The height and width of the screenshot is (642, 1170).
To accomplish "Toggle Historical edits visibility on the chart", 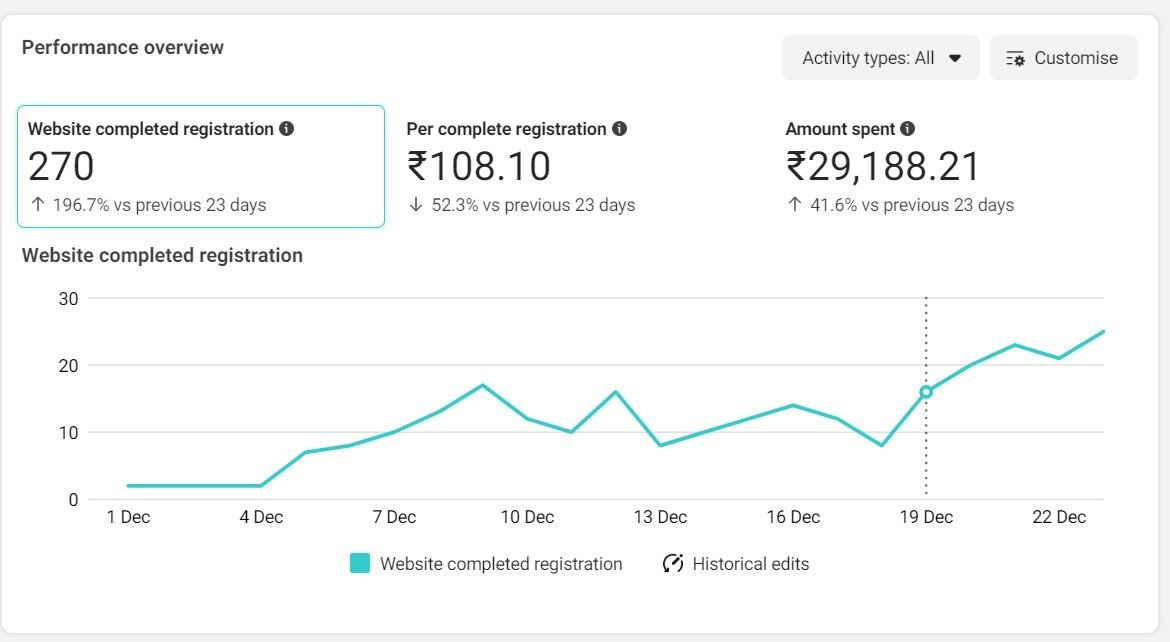I will tap(750, 563).
